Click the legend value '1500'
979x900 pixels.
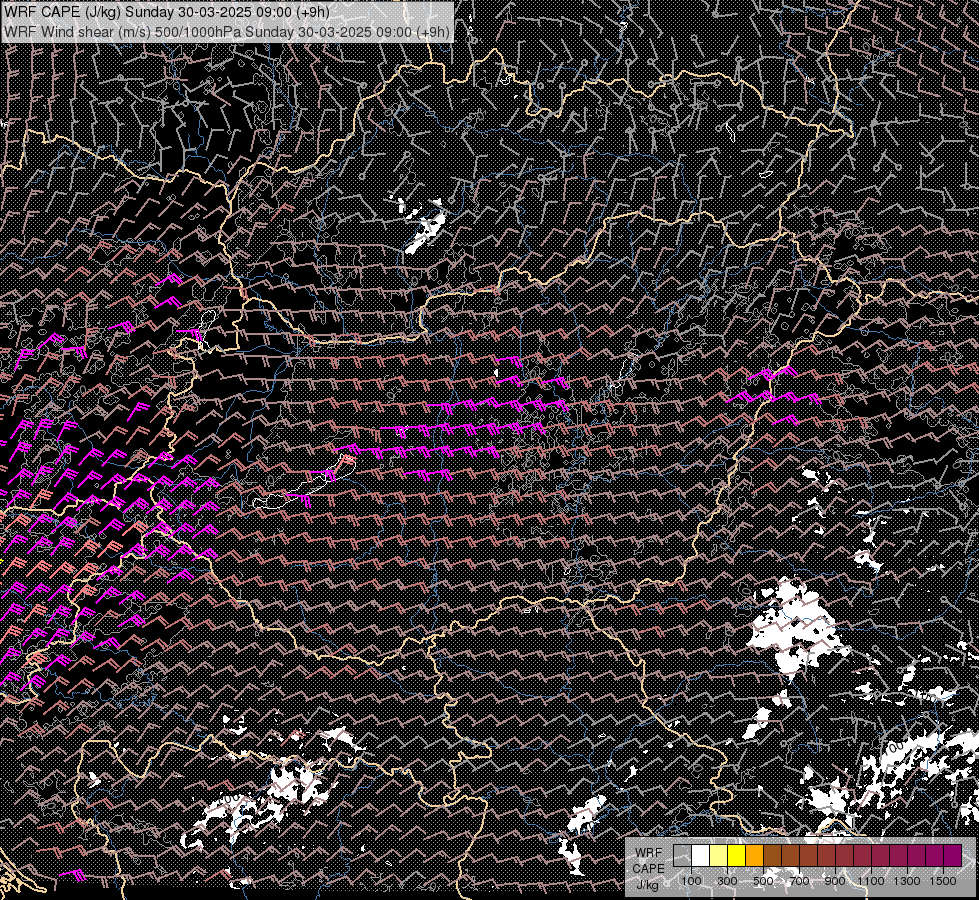point(943,881)
